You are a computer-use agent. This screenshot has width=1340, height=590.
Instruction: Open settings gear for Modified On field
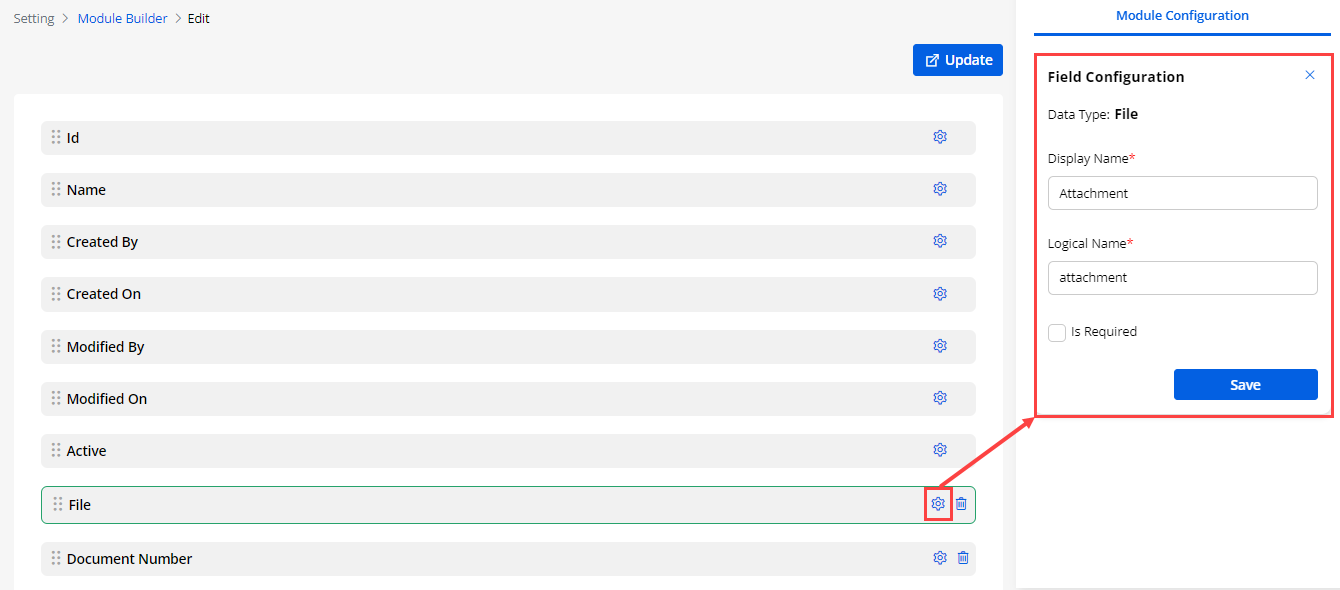(x=940, y=398)
